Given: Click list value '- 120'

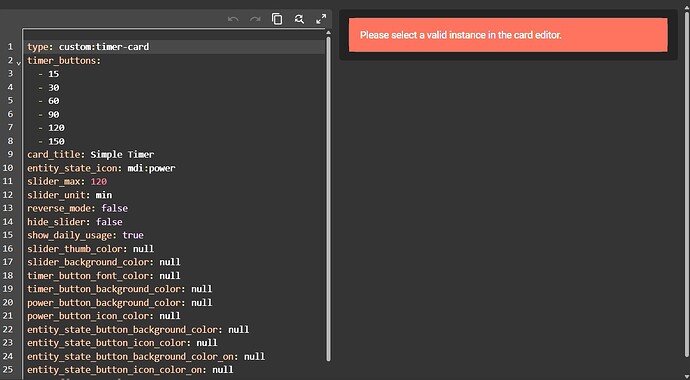Looking at the screenshot, I should point(51,128).
